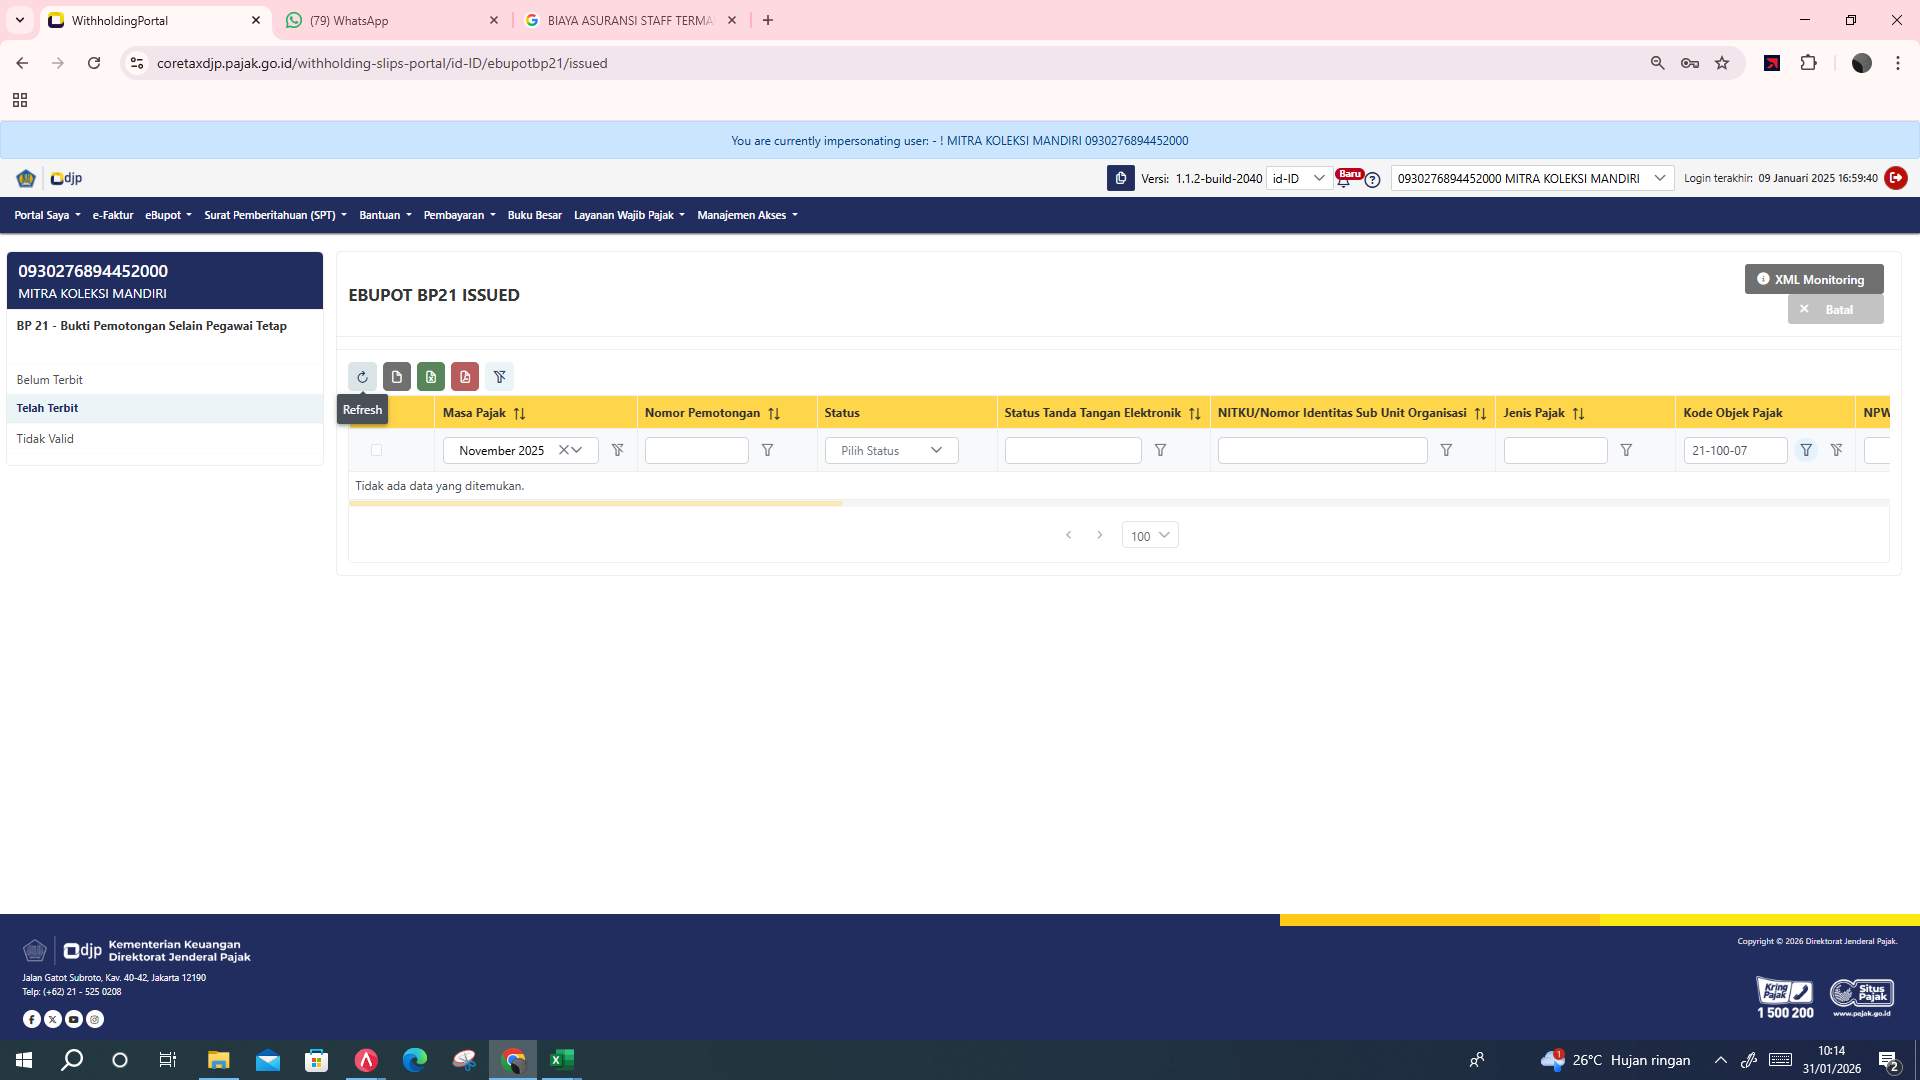Open the id-ID language dropdown
The image size is (1920, 1080).
pos(1297,178)
